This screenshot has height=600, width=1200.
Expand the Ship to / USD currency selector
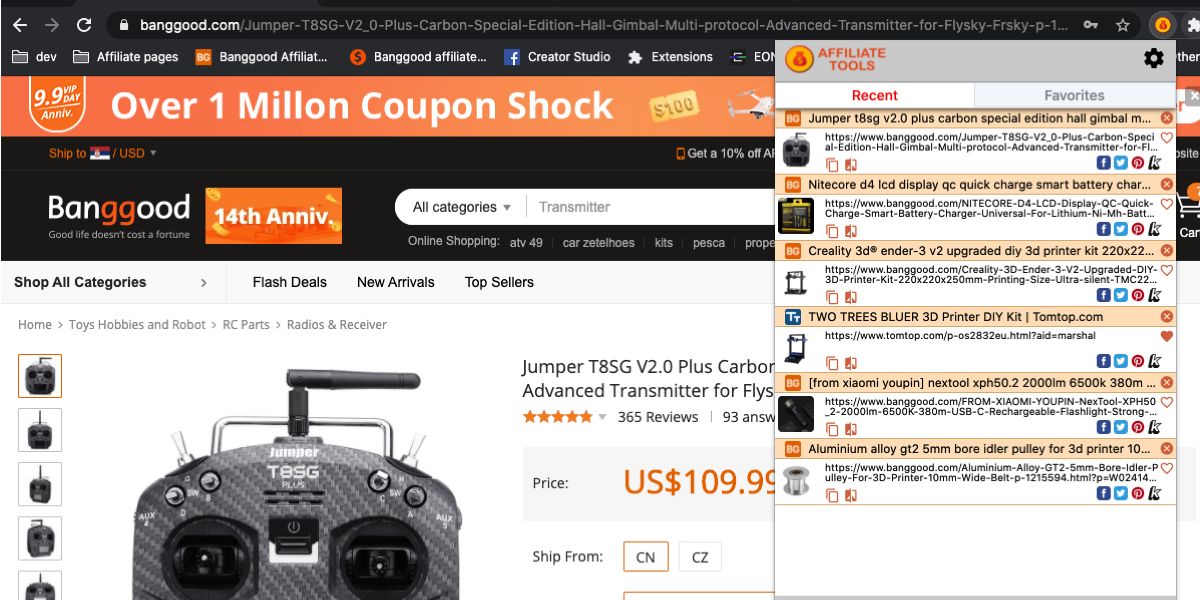point(103,153)
